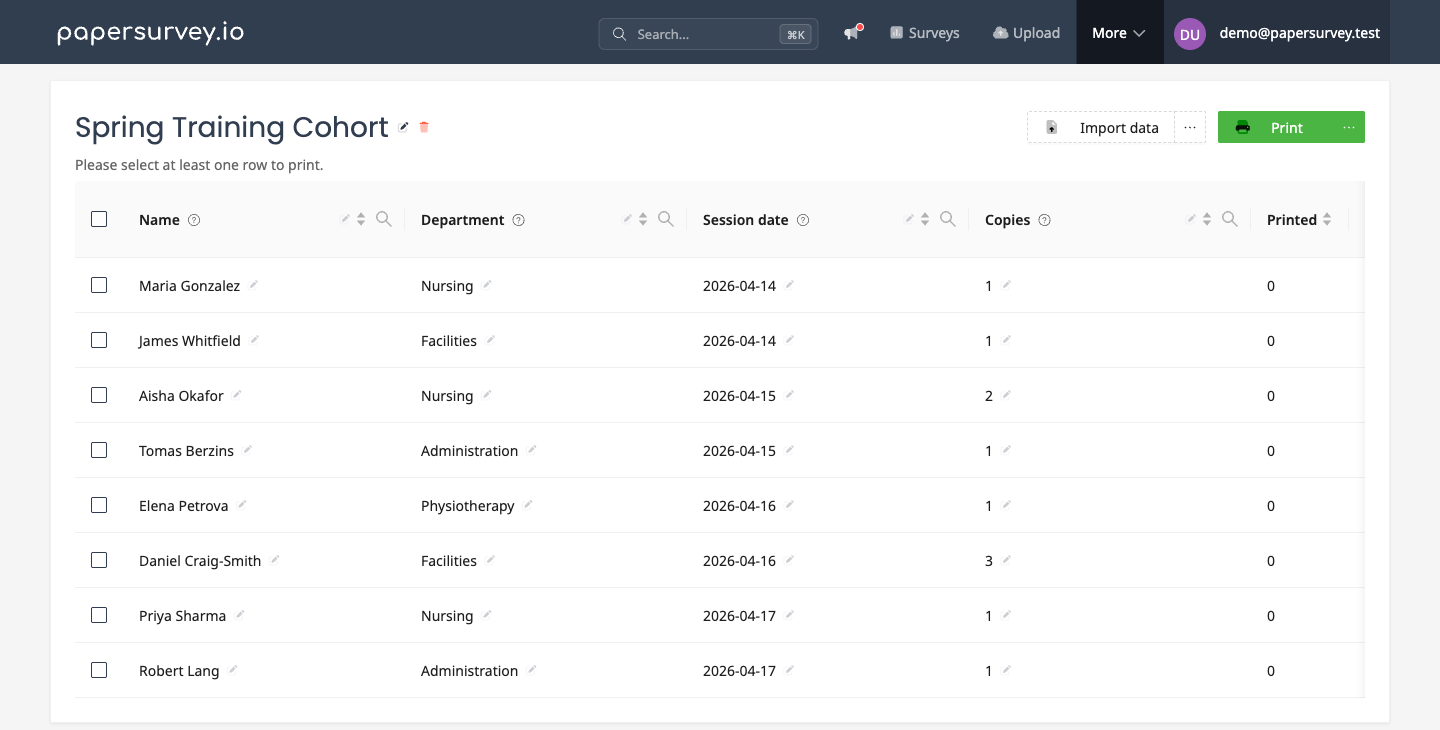
Task: Select the Priya Sharma row checkbox
Action: (99, 615)
